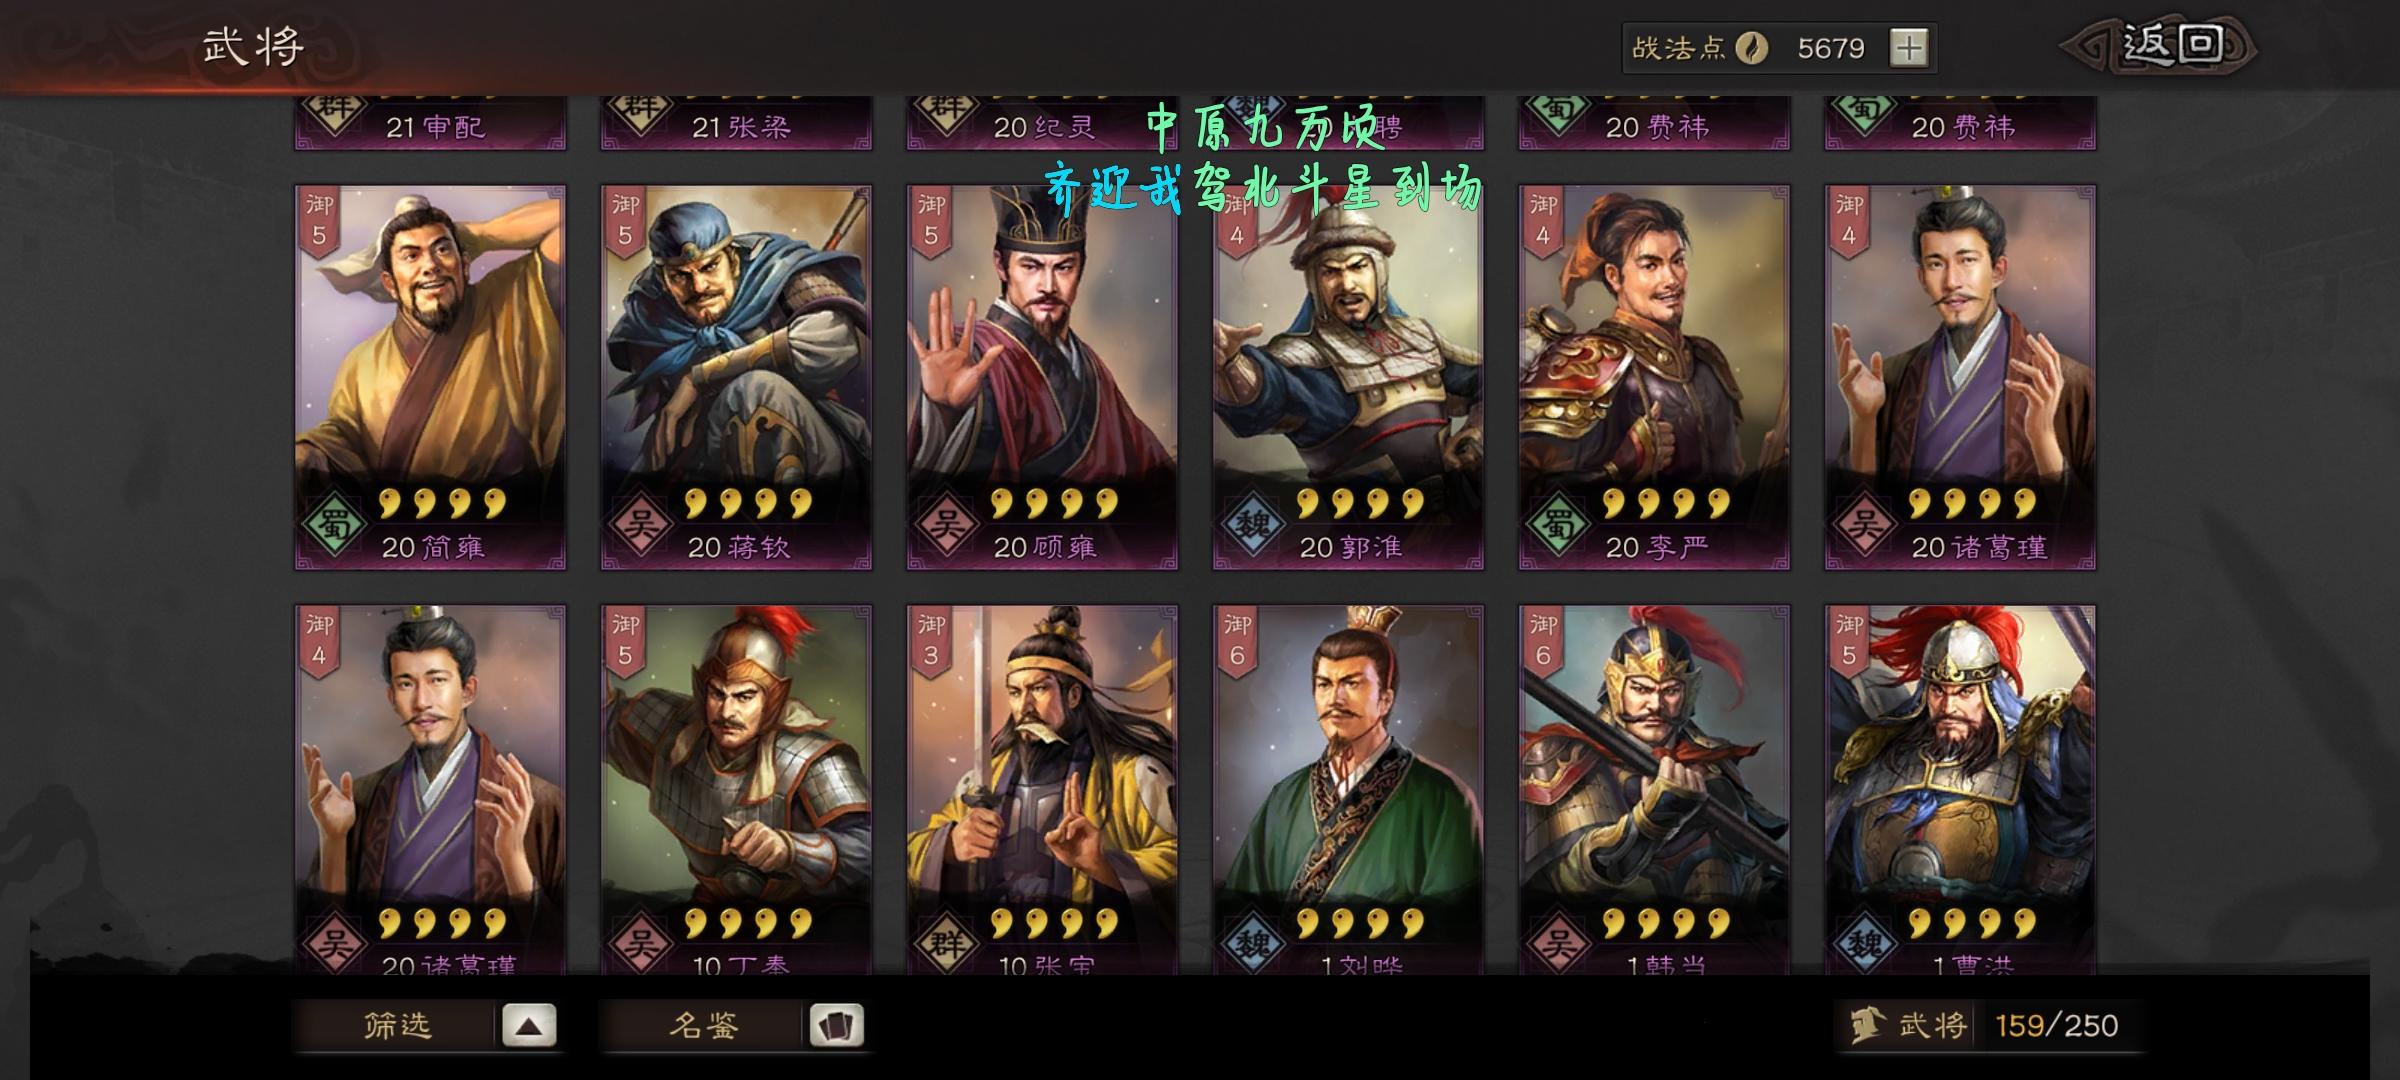
Task: Tap the general helmet icon beside 武将 count
Action: click(x=1865, y=1025)
